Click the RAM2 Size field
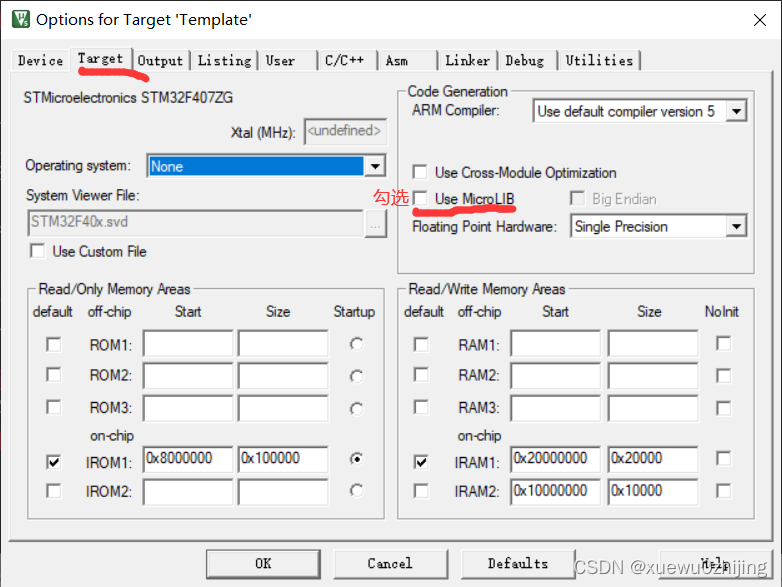782x587 pixels. pos(652,376)
